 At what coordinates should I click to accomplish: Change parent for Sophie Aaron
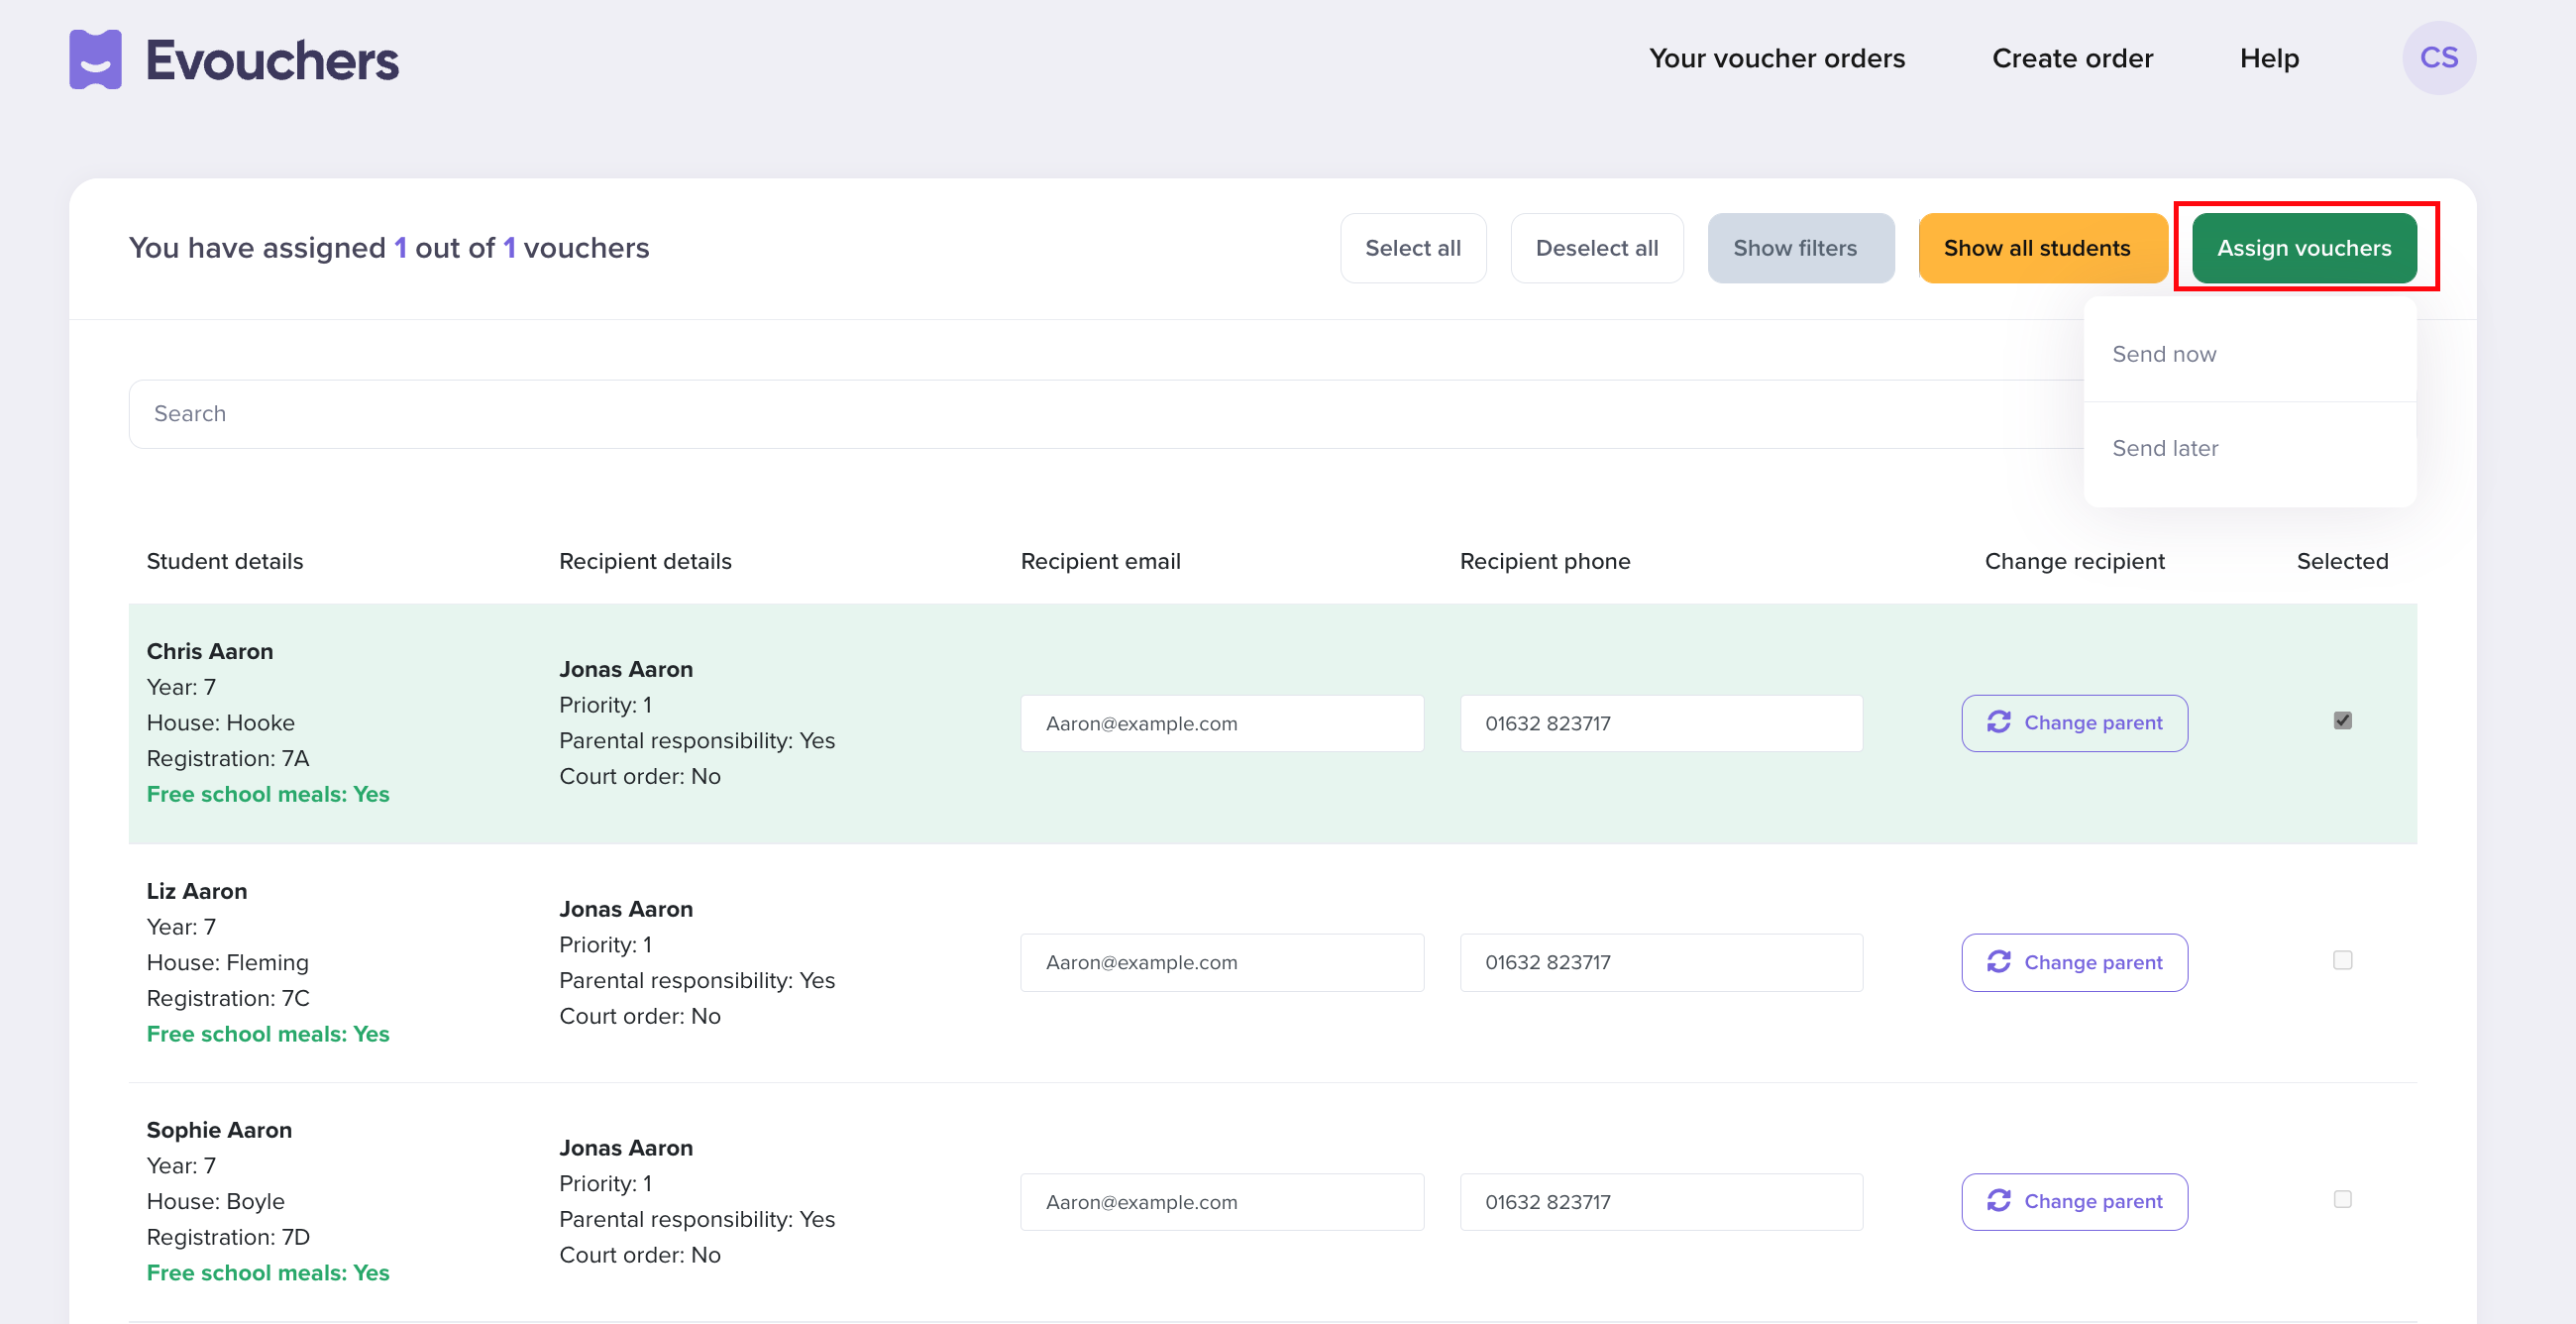(x=2073, y=1201)
